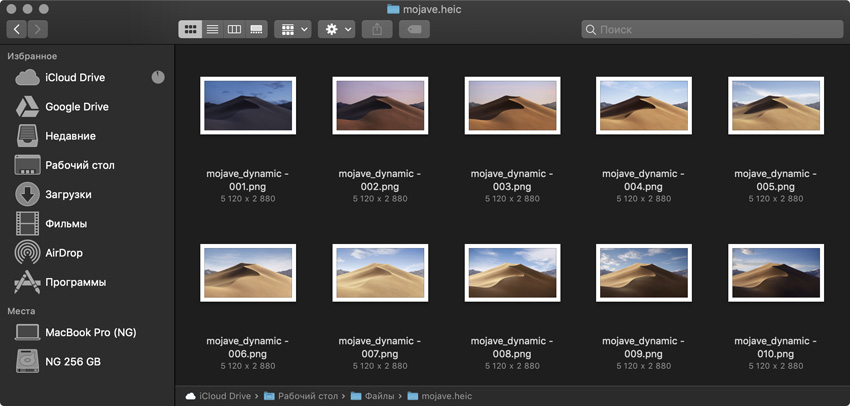
Task: Switch to icon grid view
Action: [190, 30]
